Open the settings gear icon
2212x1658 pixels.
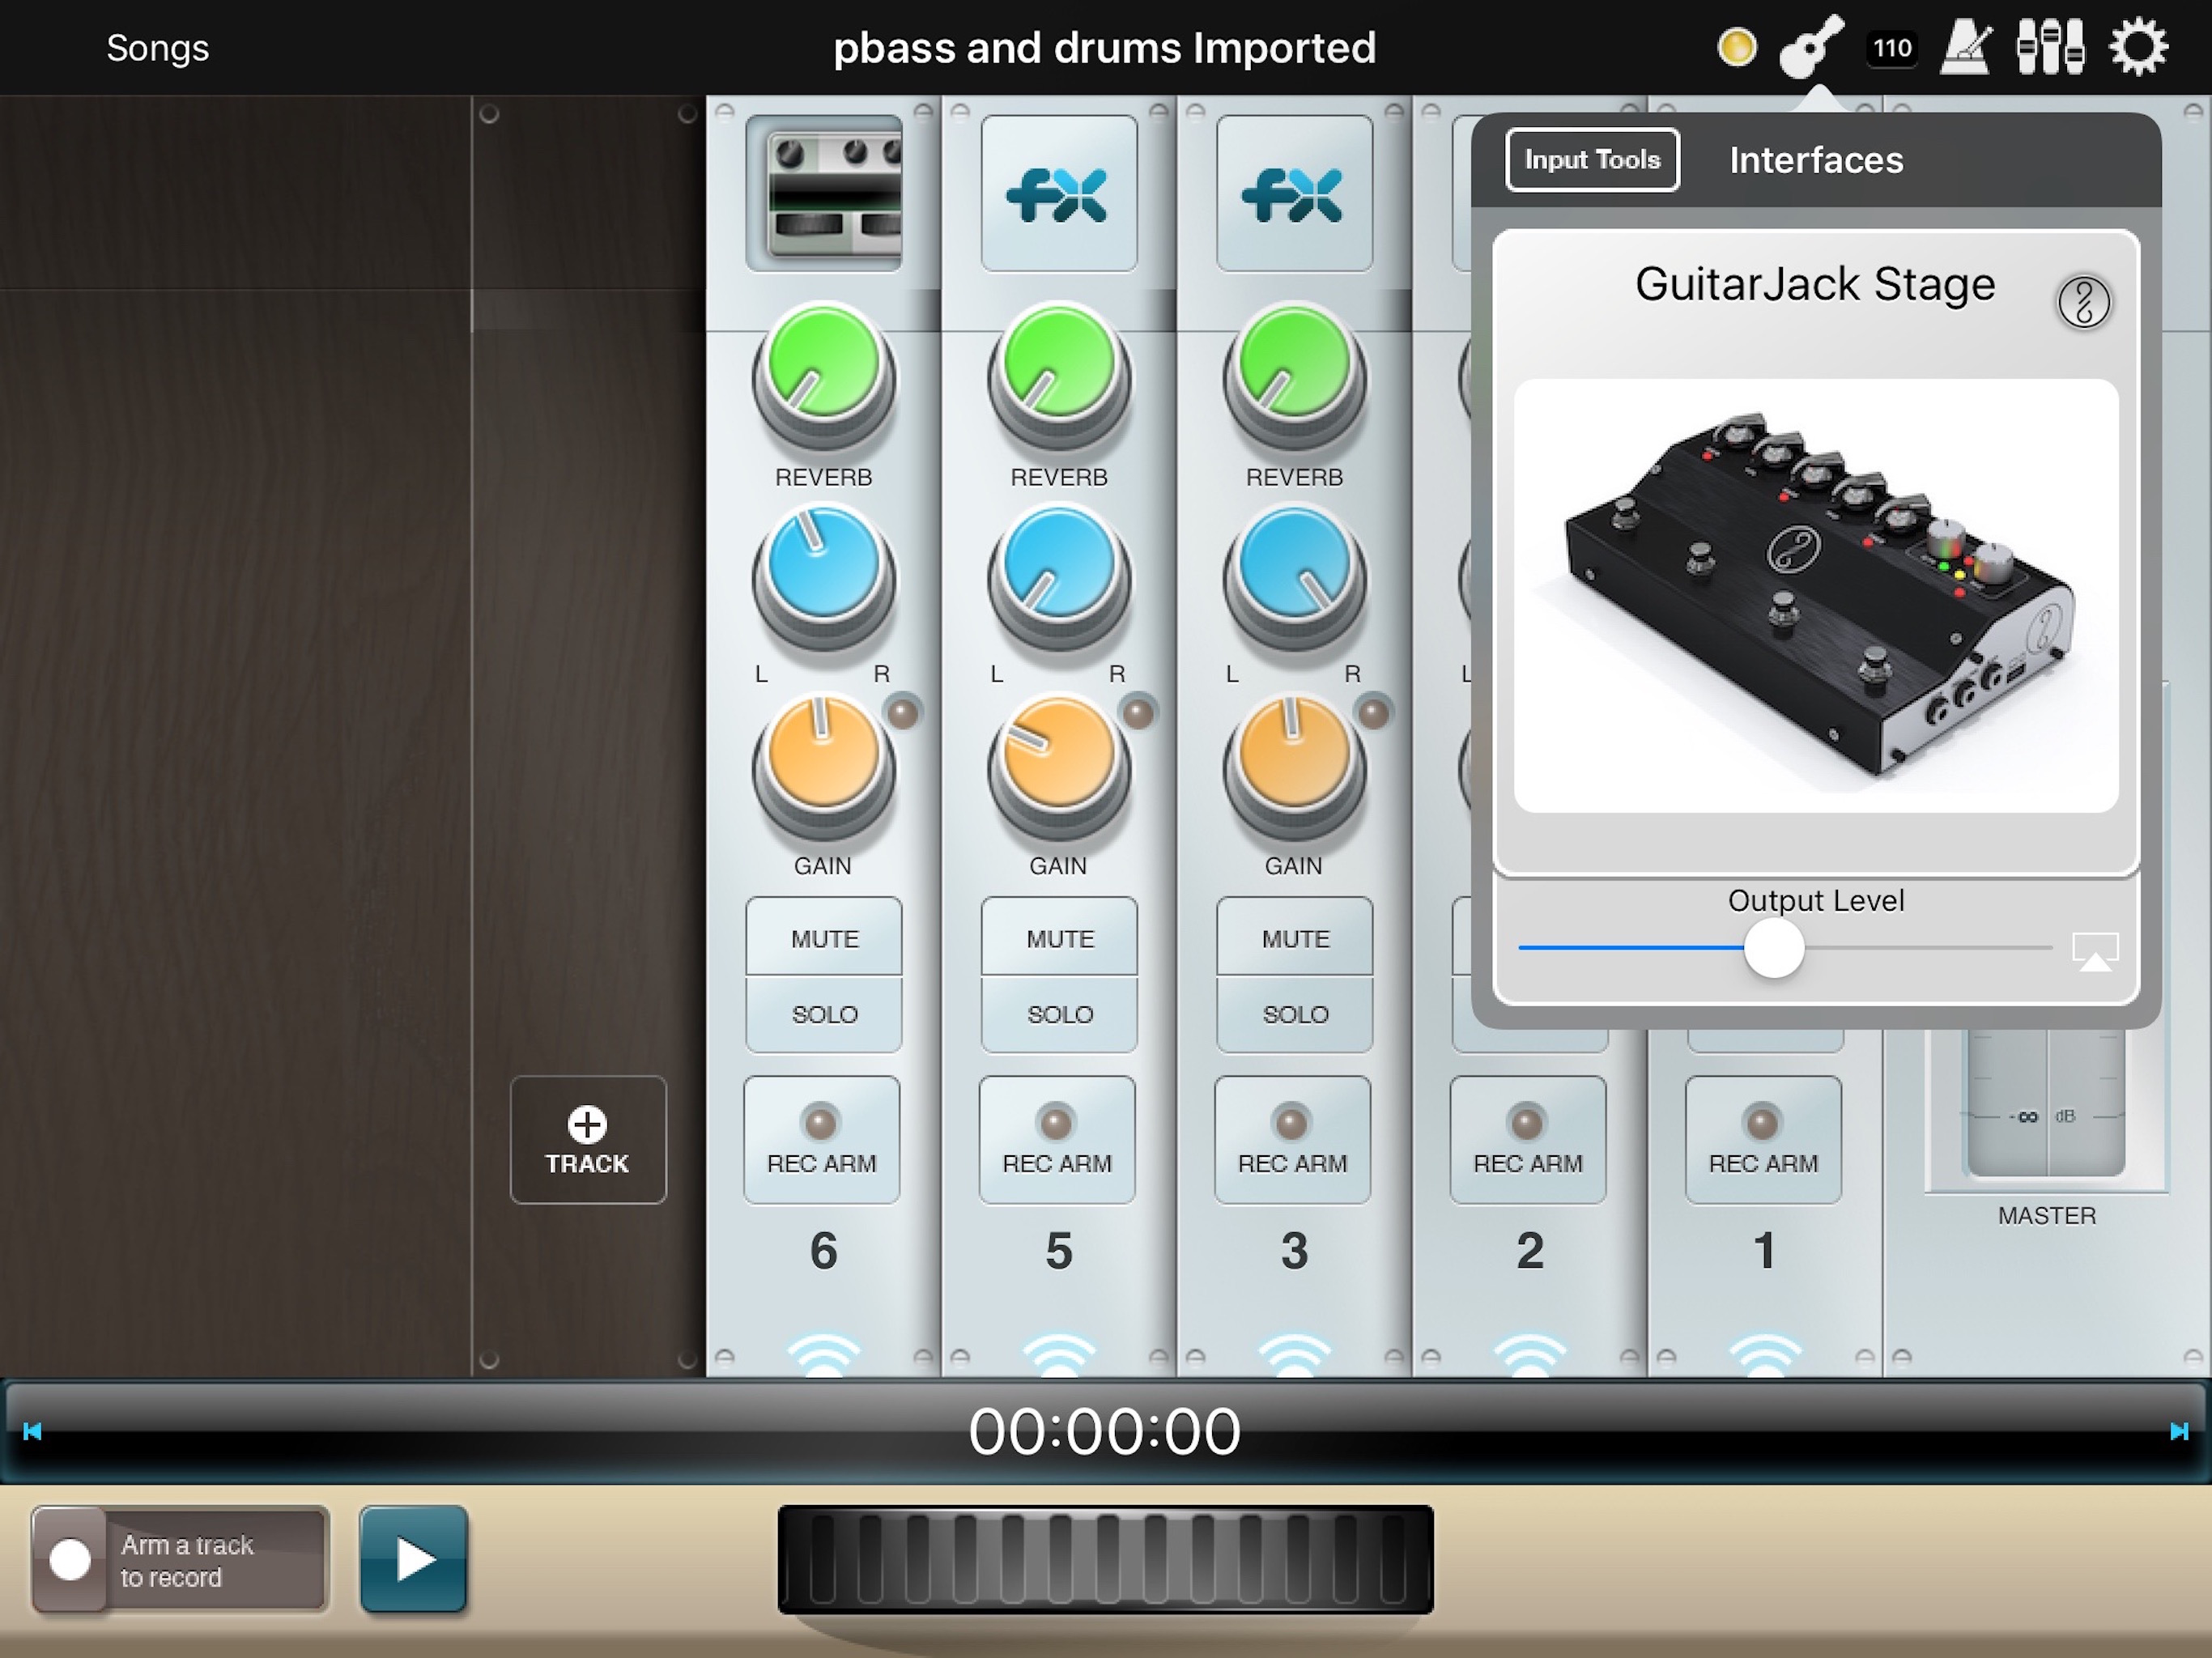click(2138, 47)
